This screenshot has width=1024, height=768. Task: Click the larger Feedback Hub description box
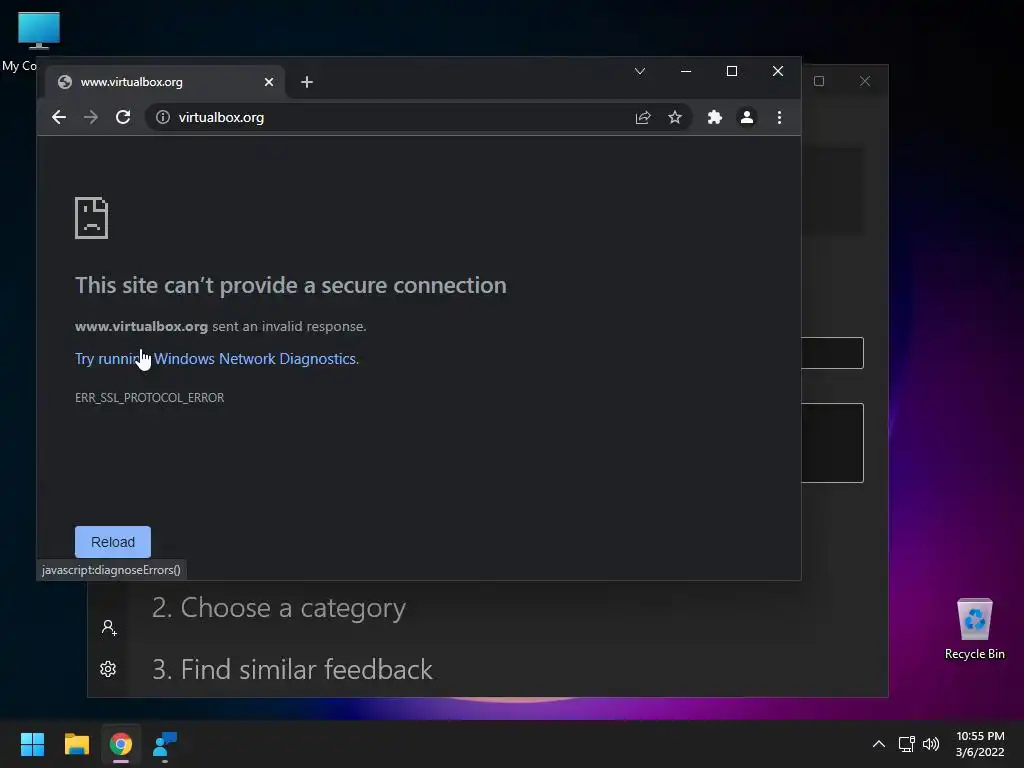pyautogui.click(x=833, y=443)
